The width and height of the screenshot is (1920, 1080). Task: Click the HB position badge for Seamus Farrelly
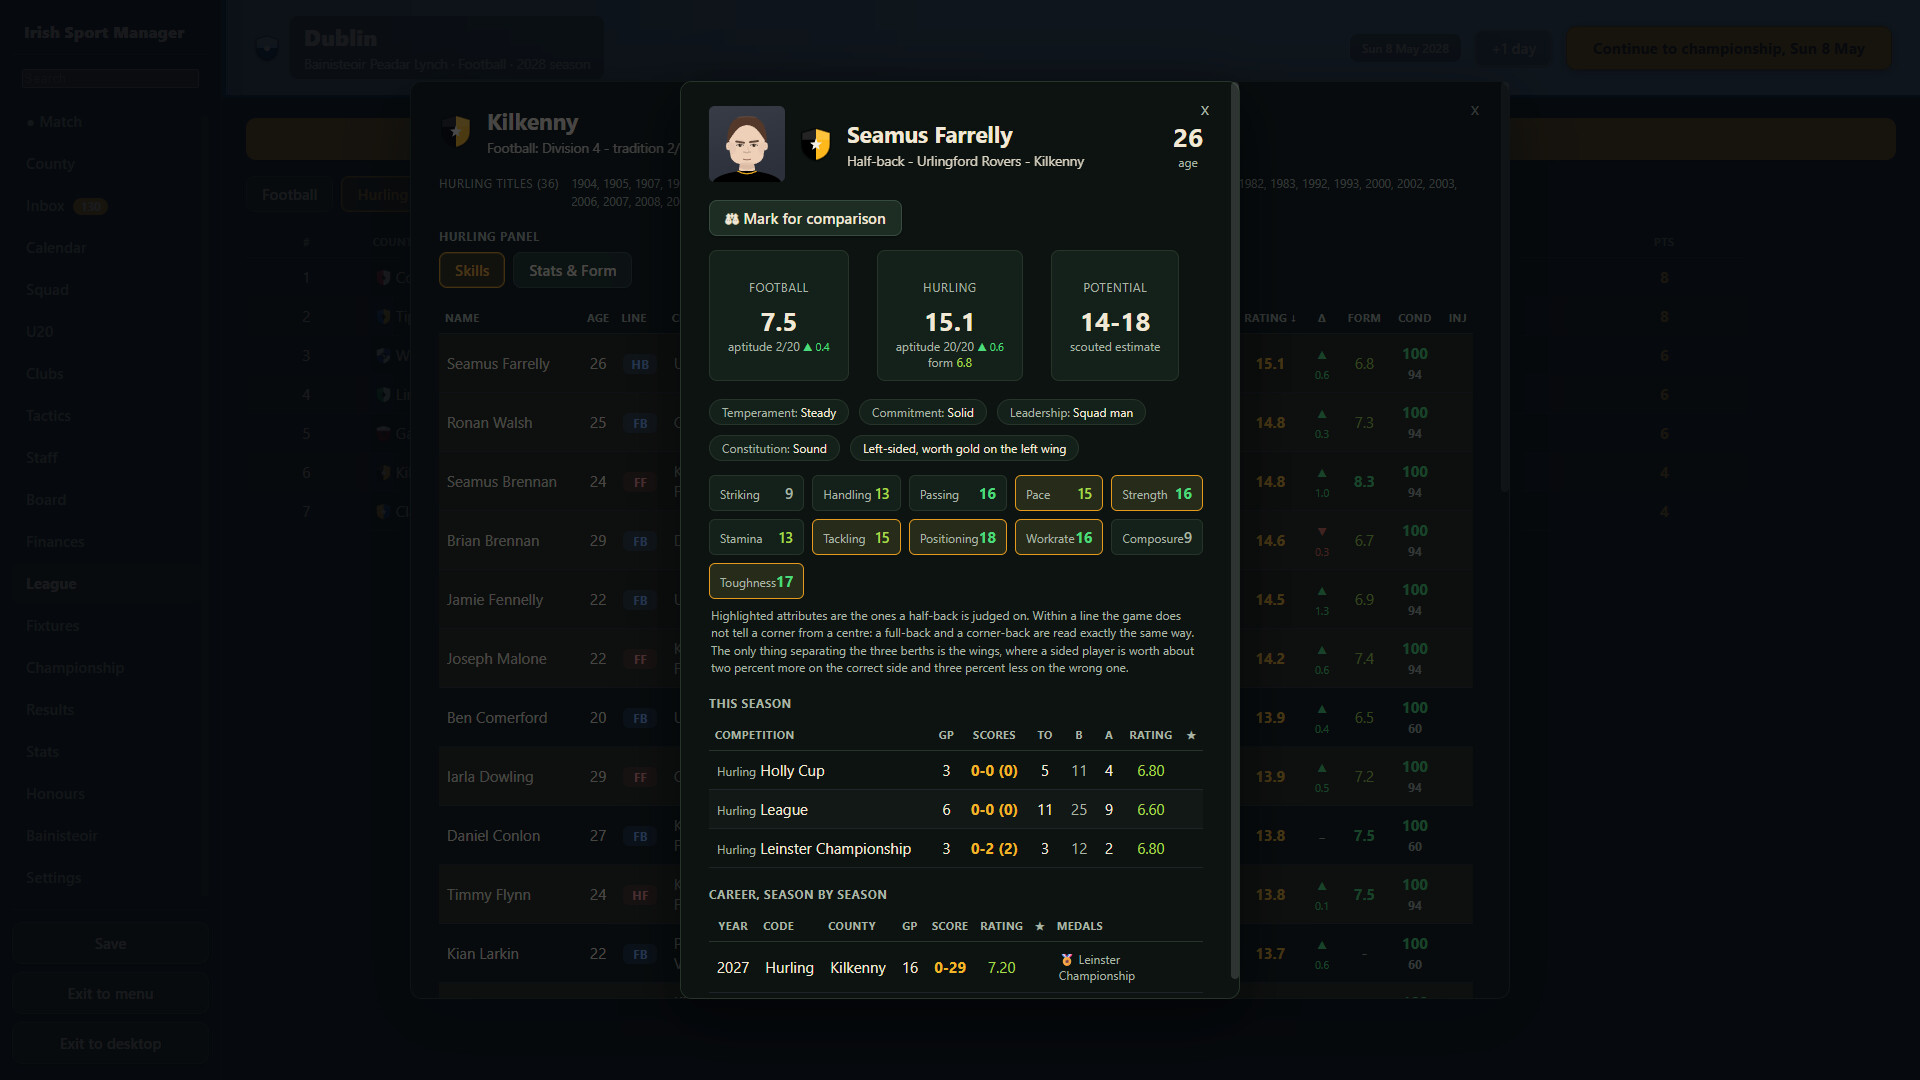coord(640,365)
